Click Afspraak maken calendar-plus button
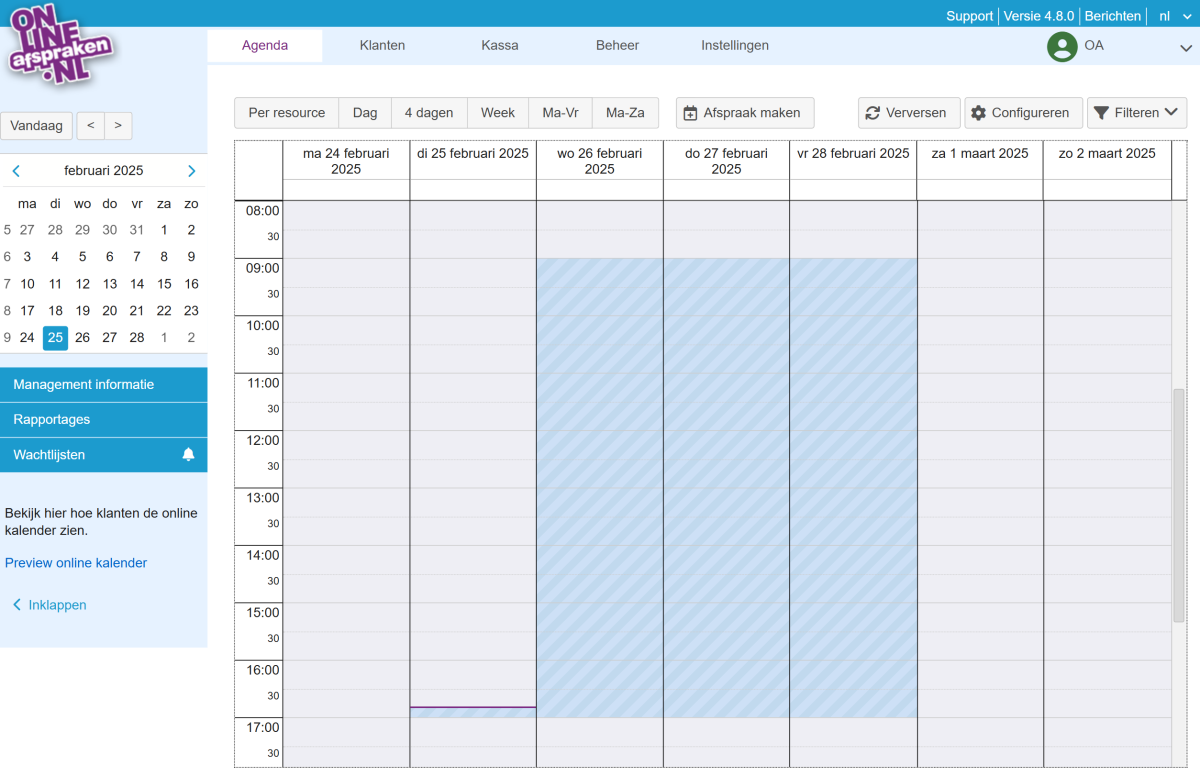 coord(744,113)
